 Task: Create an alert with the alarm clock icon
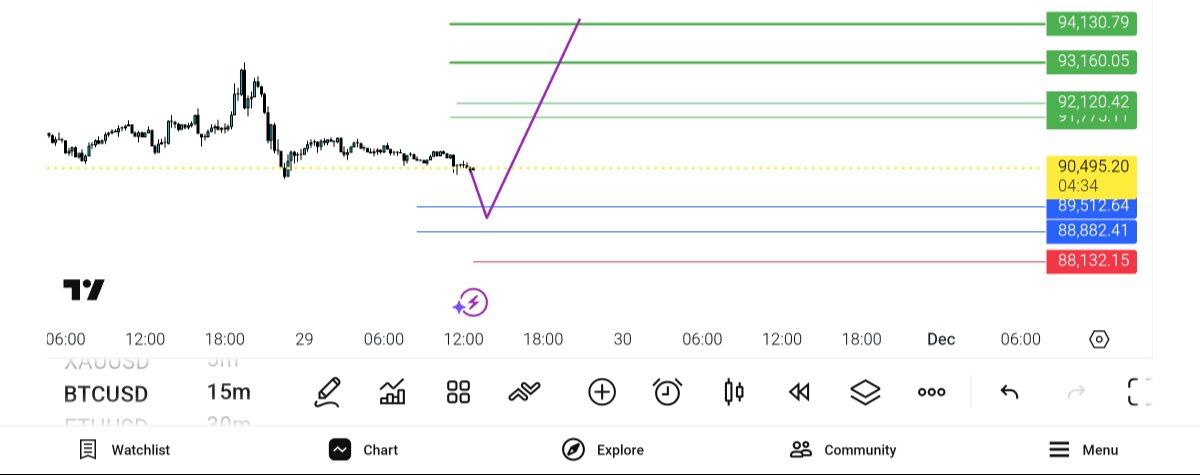[x=667, y=392]
